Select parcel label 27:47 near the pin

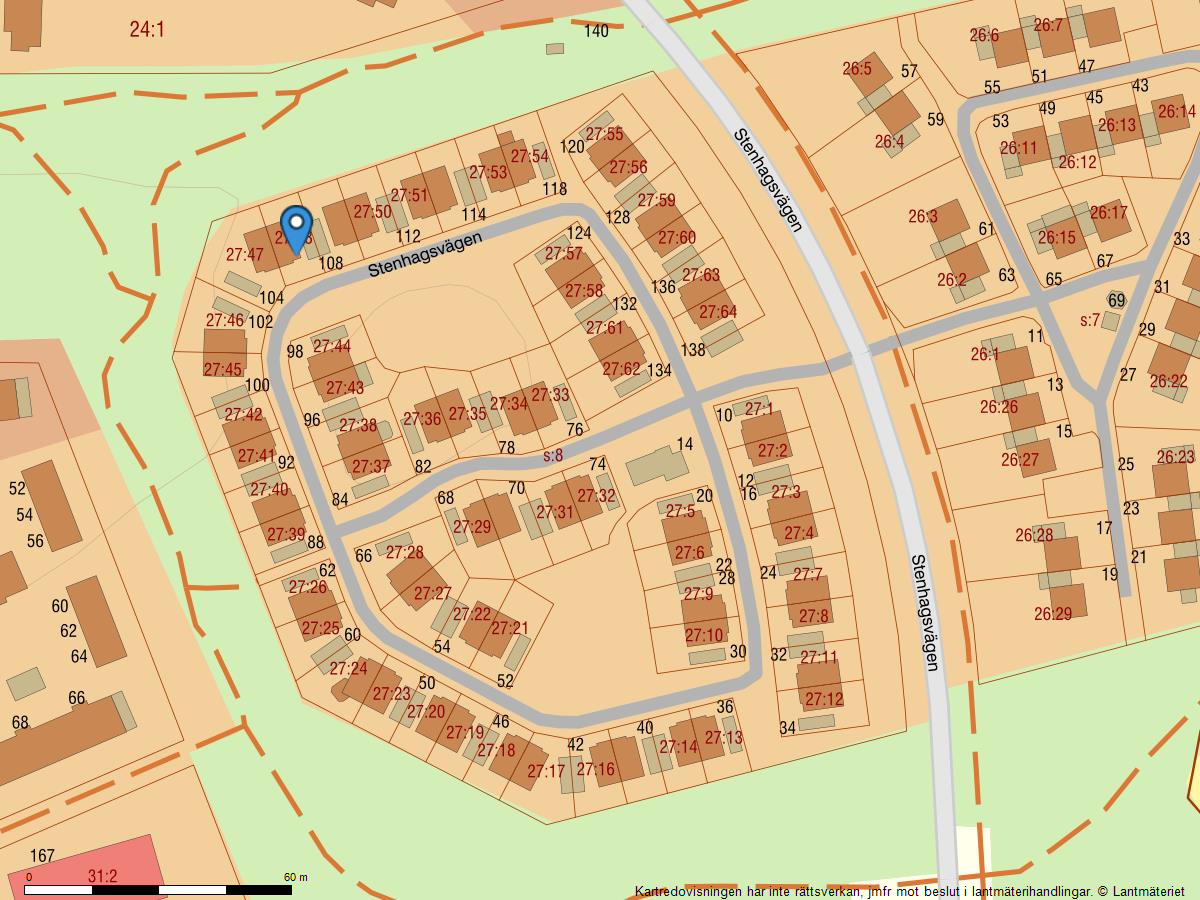245,256
